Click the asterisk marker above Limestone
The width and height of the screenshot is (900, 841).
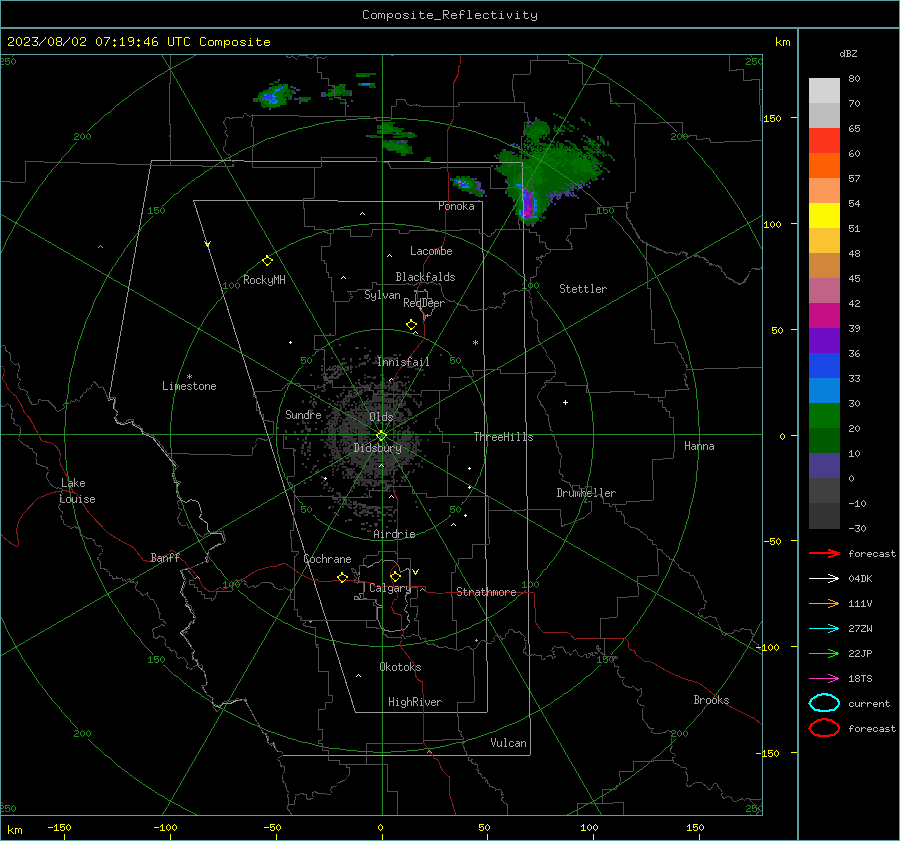[x=189, y=377]
